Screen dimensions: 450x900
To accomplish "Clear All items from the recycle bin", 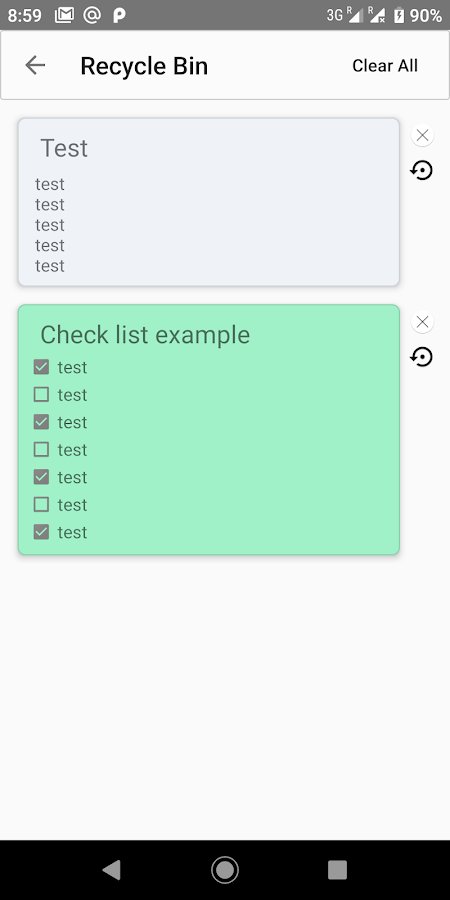I will pos(385,65).
